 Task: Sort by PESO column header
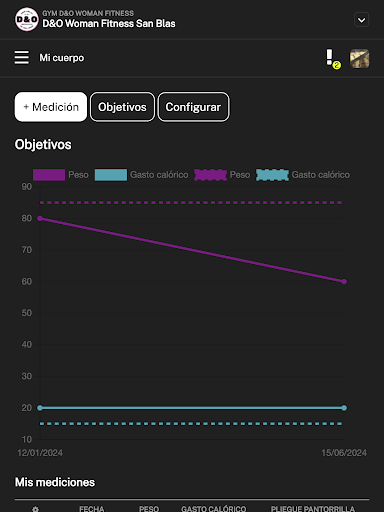[149, 509]
